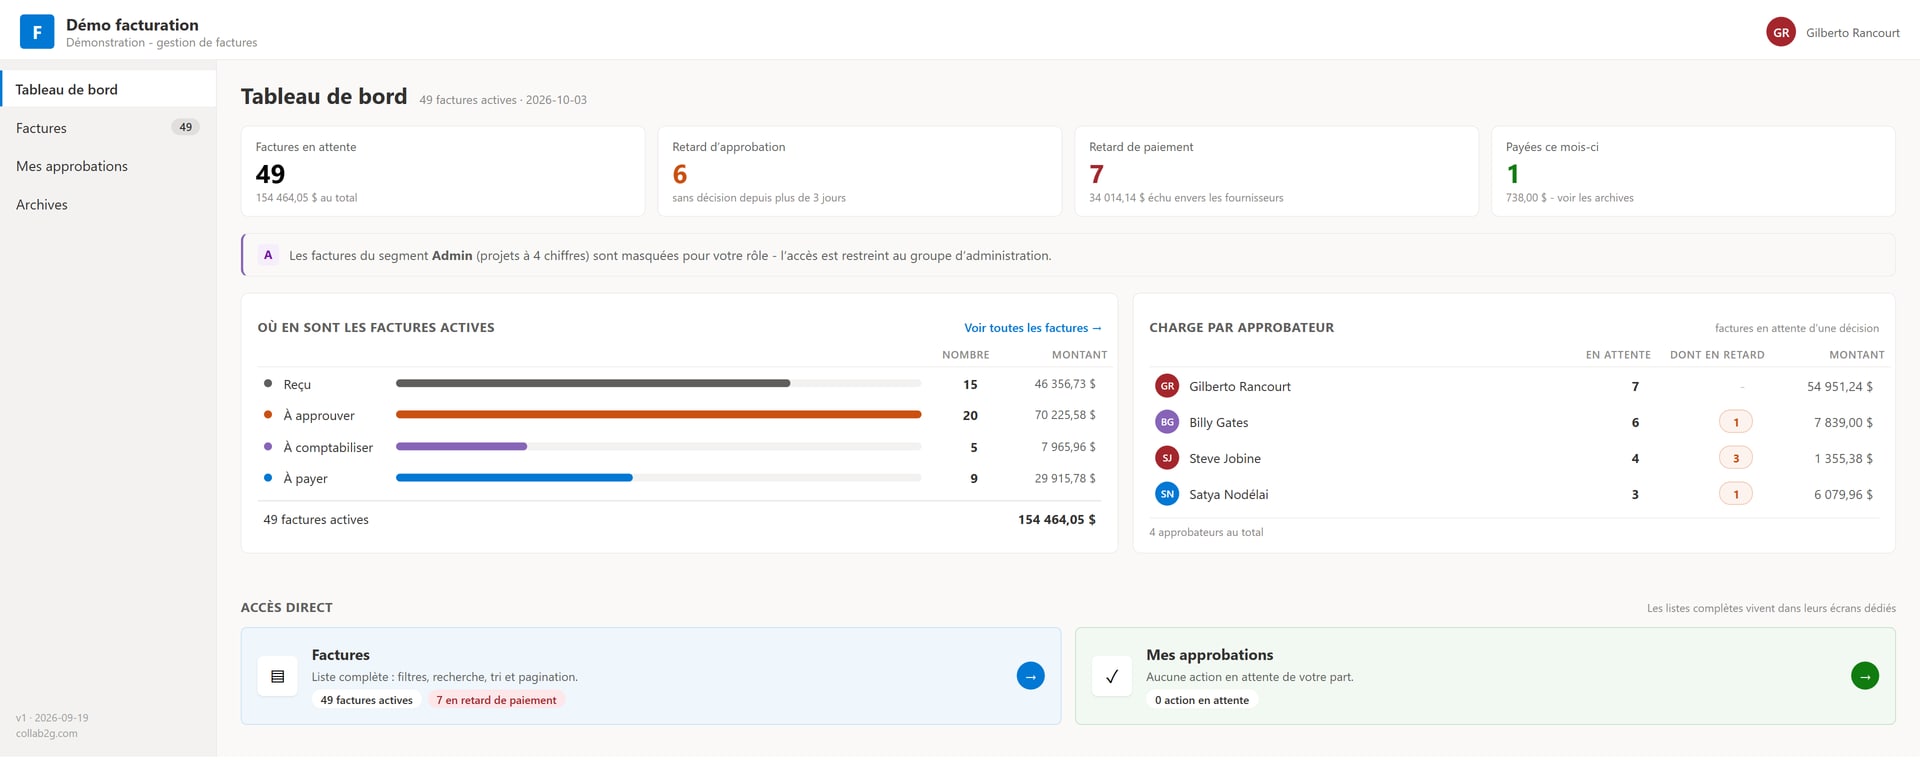Click the Factures list icon in Accès direct
The image size is (1920, 761).
(x=278, y=676)
